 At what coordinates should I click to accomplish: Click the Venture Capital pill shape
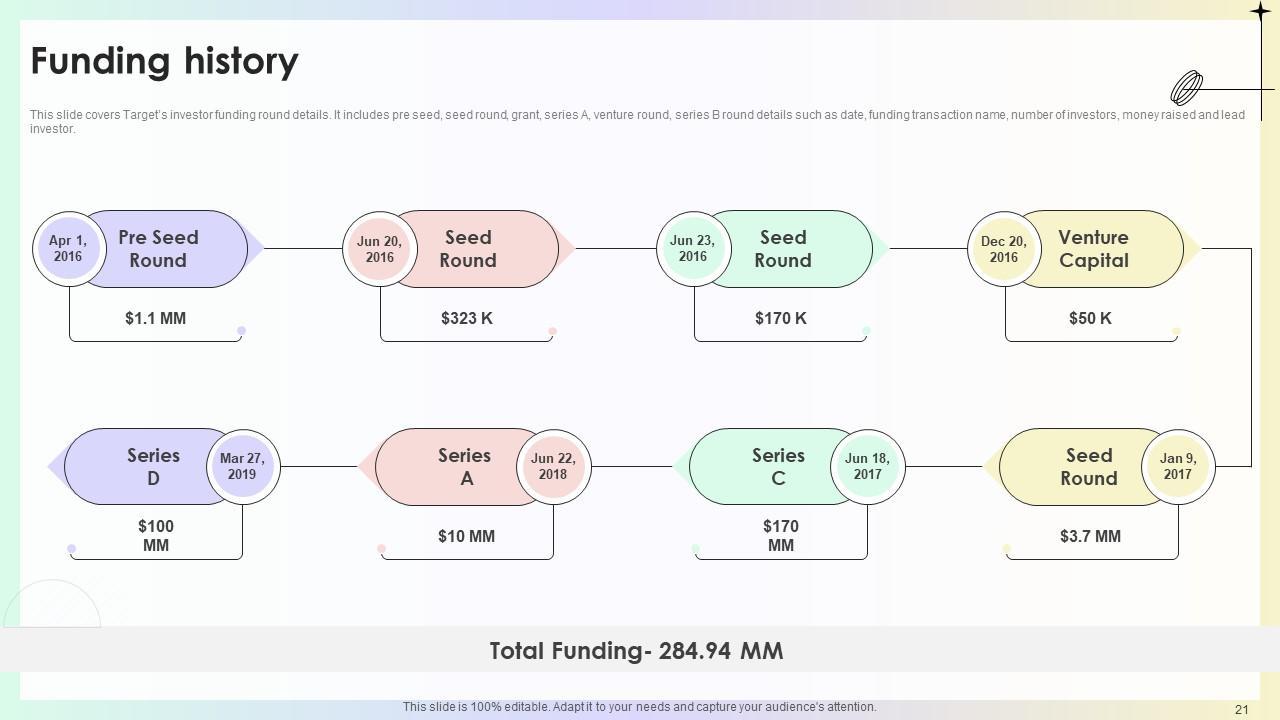tap(1094, 249)
